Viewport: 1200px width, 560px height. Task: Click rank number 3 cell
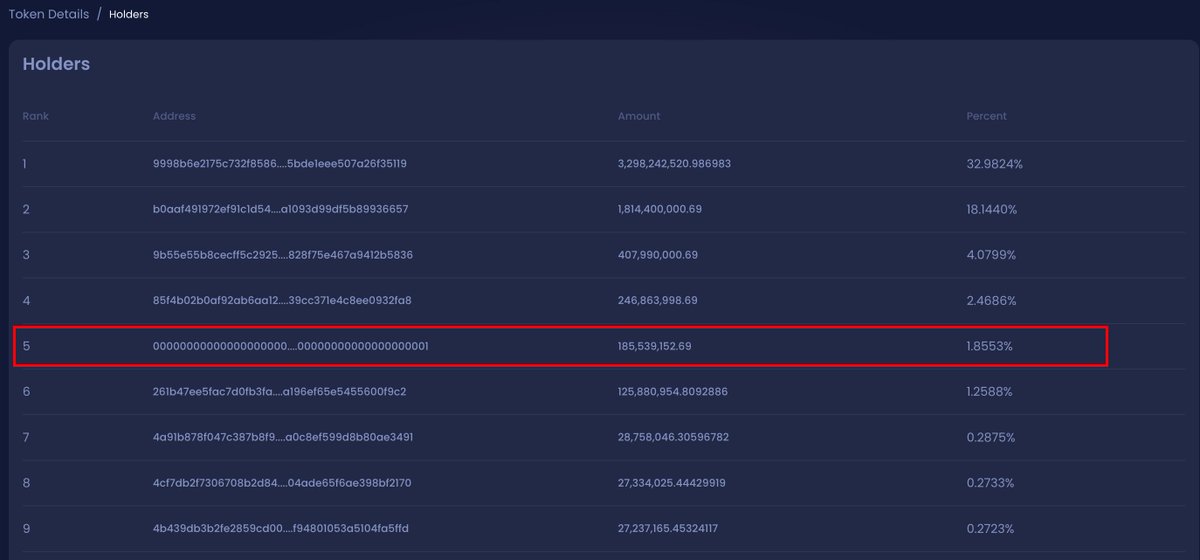[26, 255]
